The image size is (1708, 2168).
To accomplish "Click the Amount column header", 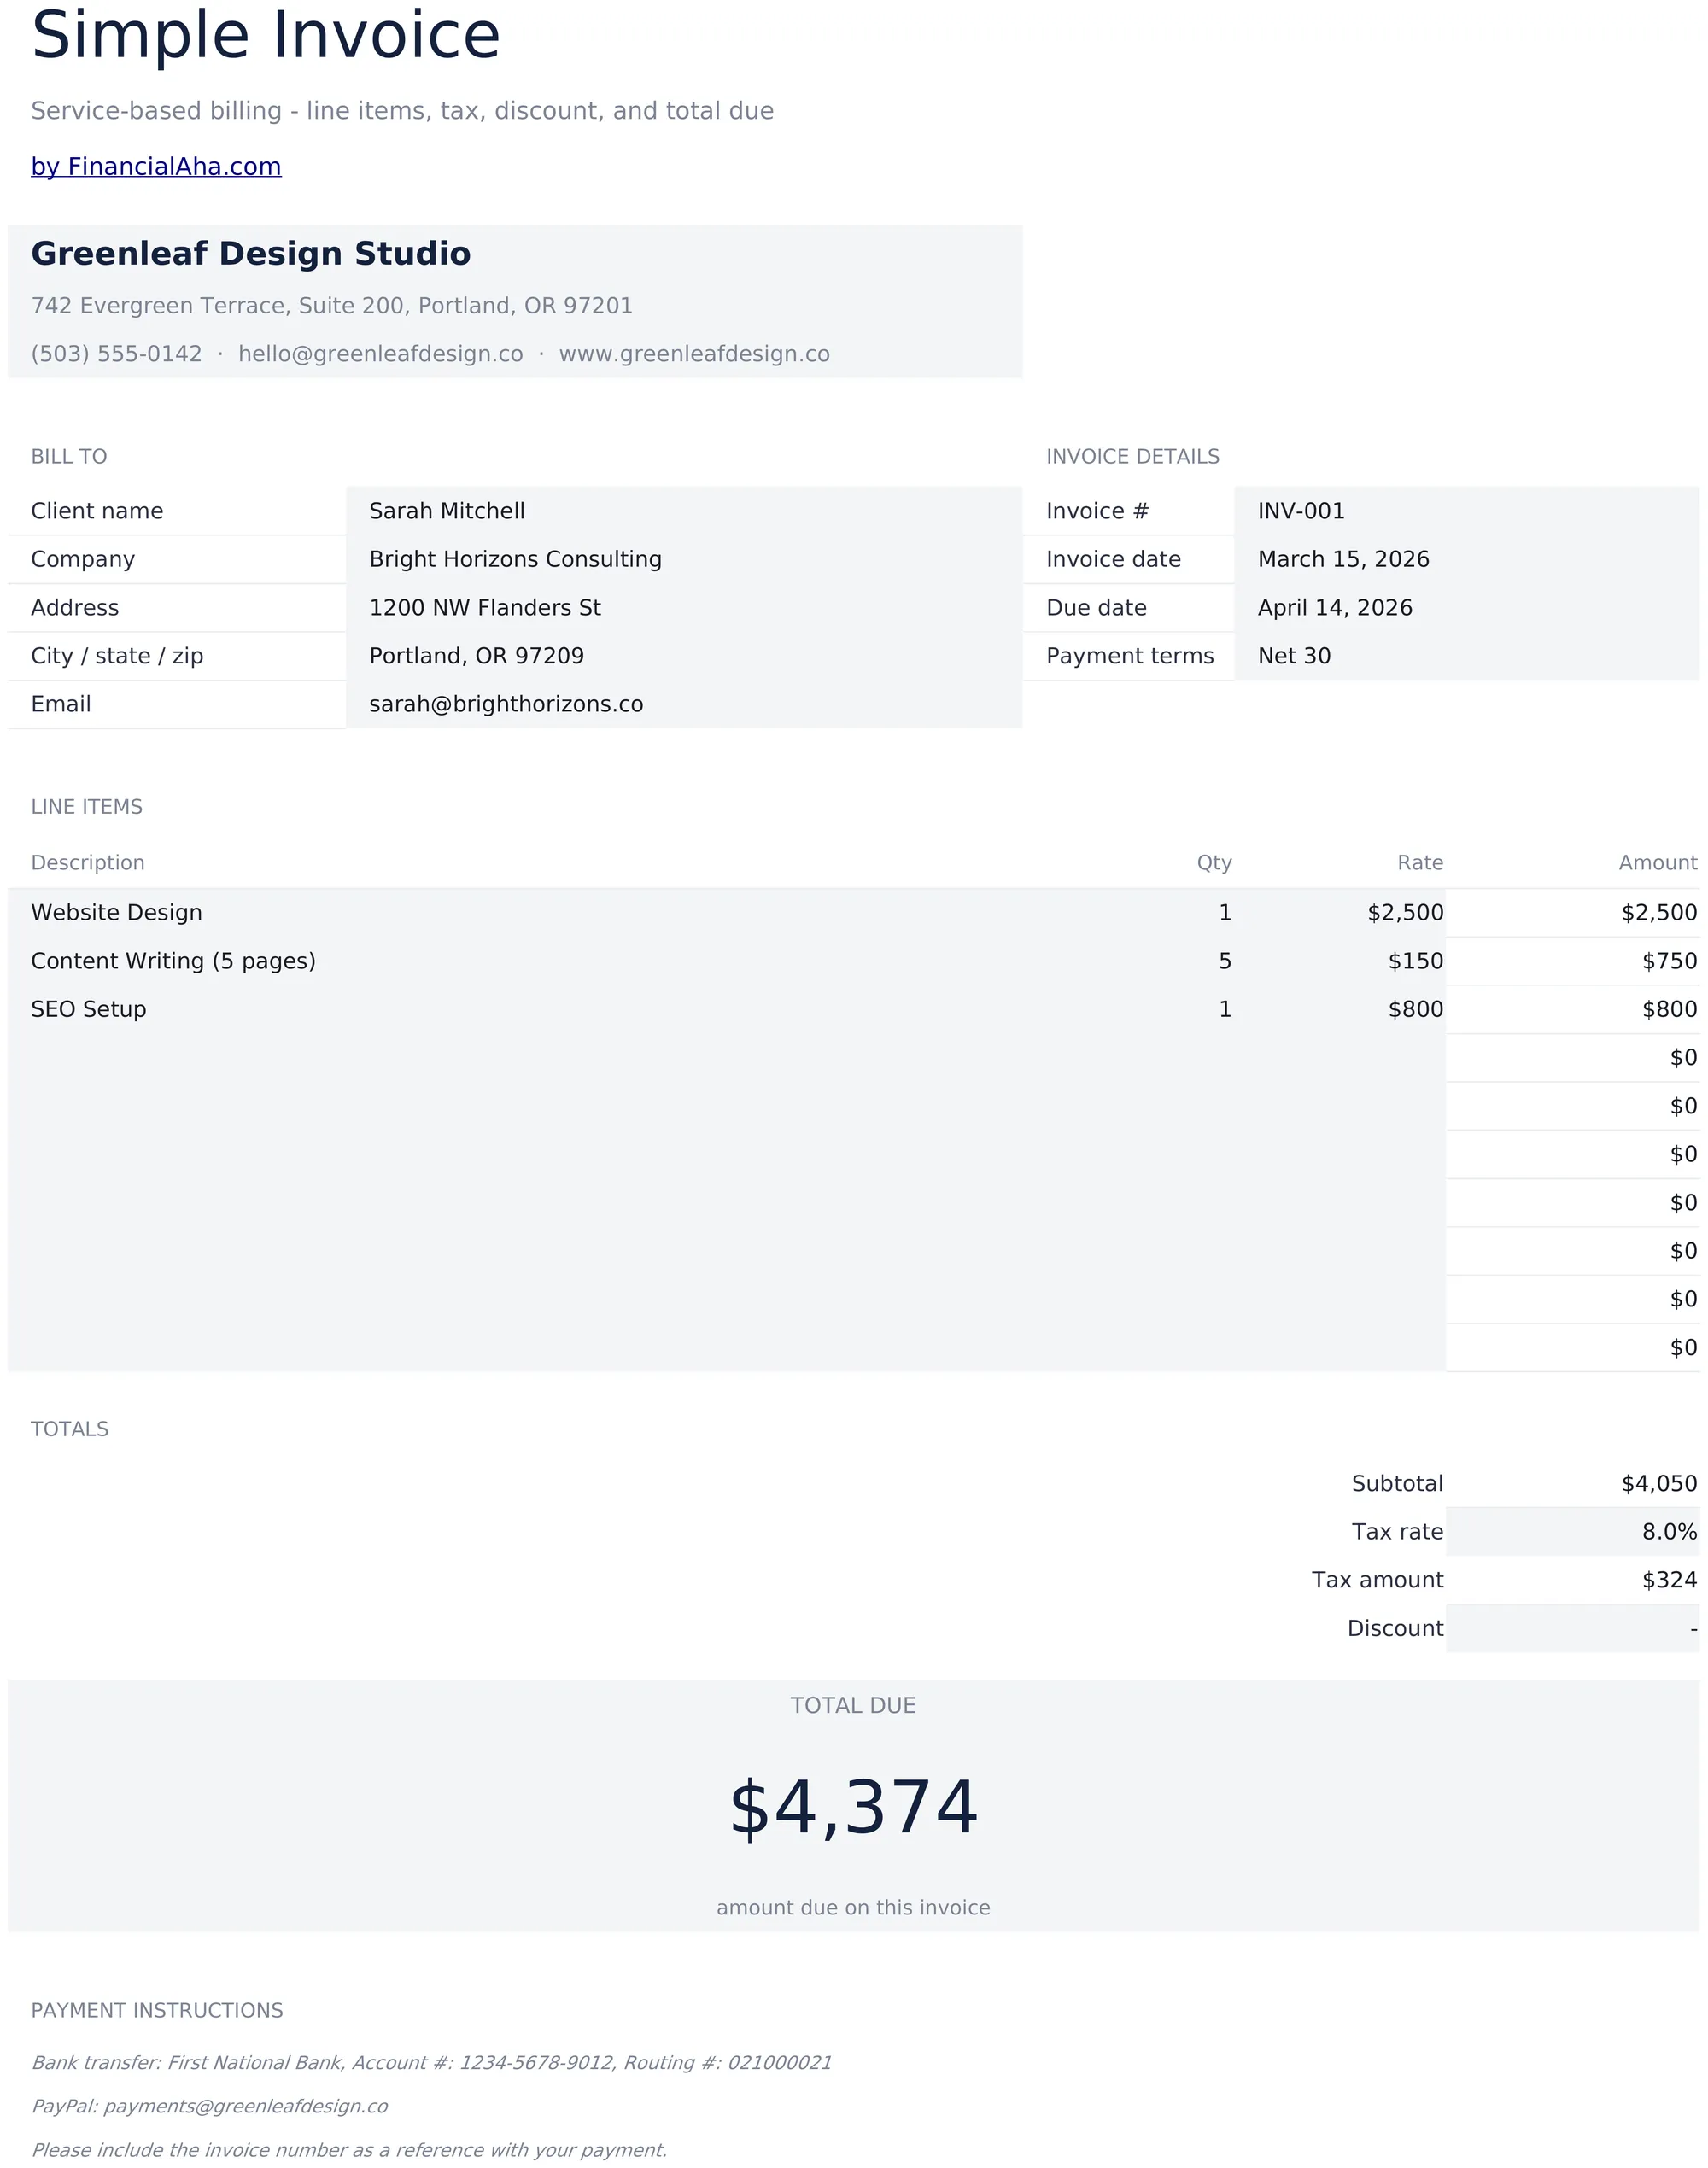I will pos(1658,863).
